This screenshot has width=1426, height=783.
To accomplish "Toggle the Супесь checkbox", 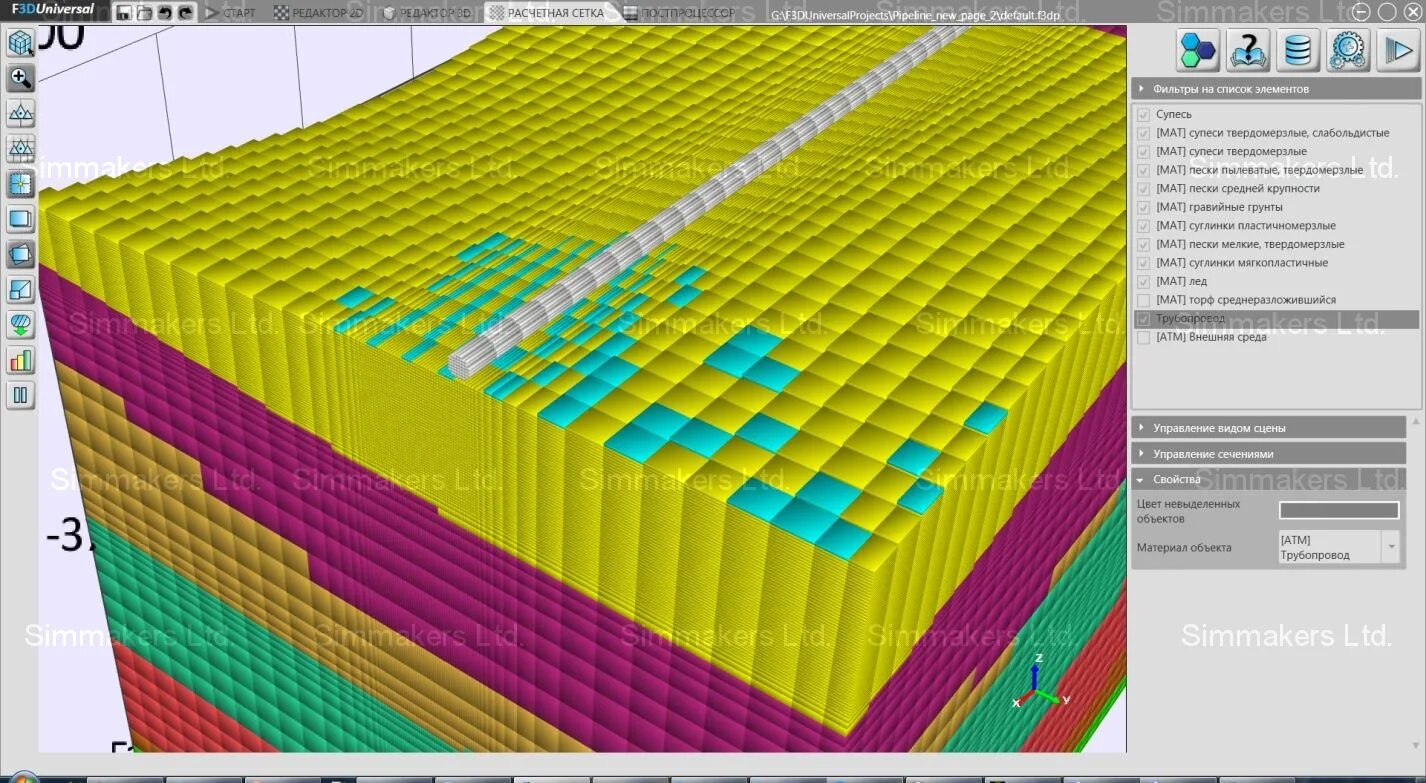I will 1144,115.
